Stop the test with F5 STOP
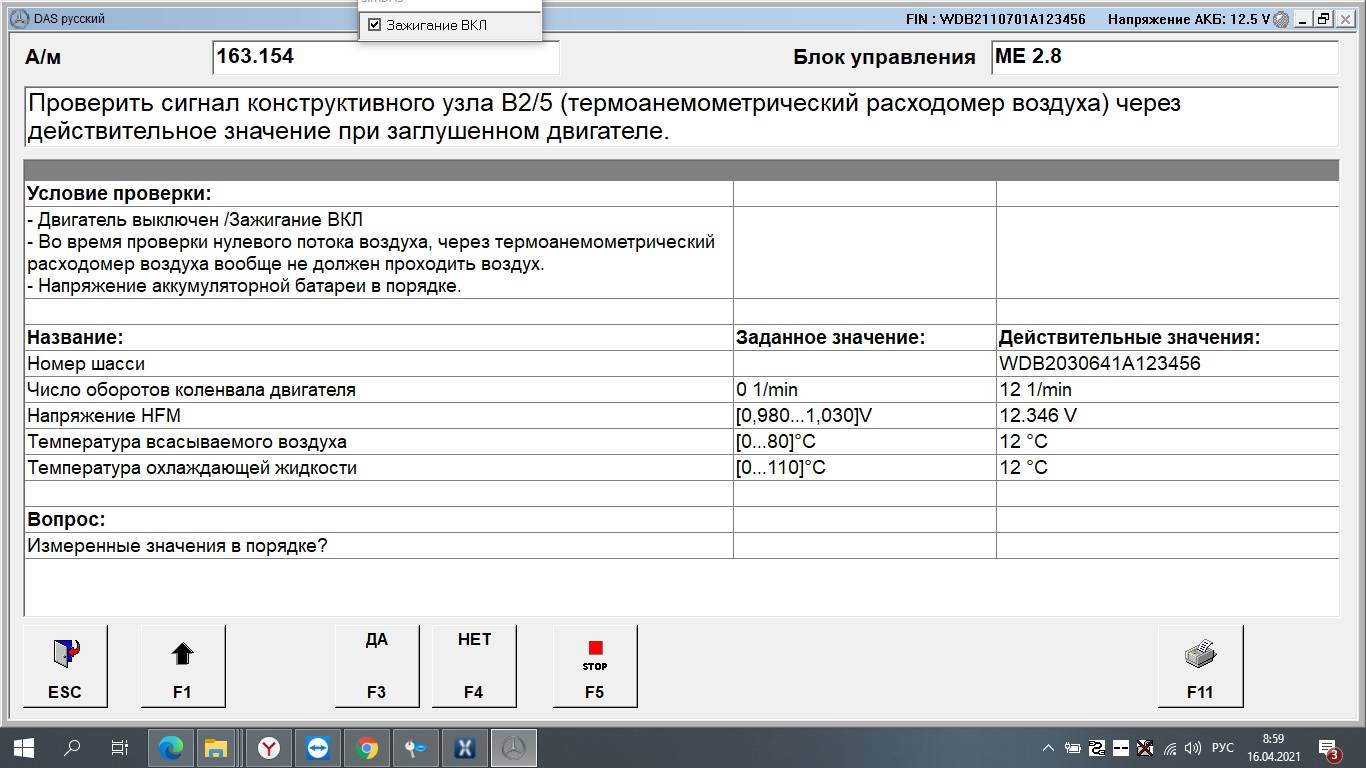This screenshot has width=1366, height=768. [x=595, y=666]
